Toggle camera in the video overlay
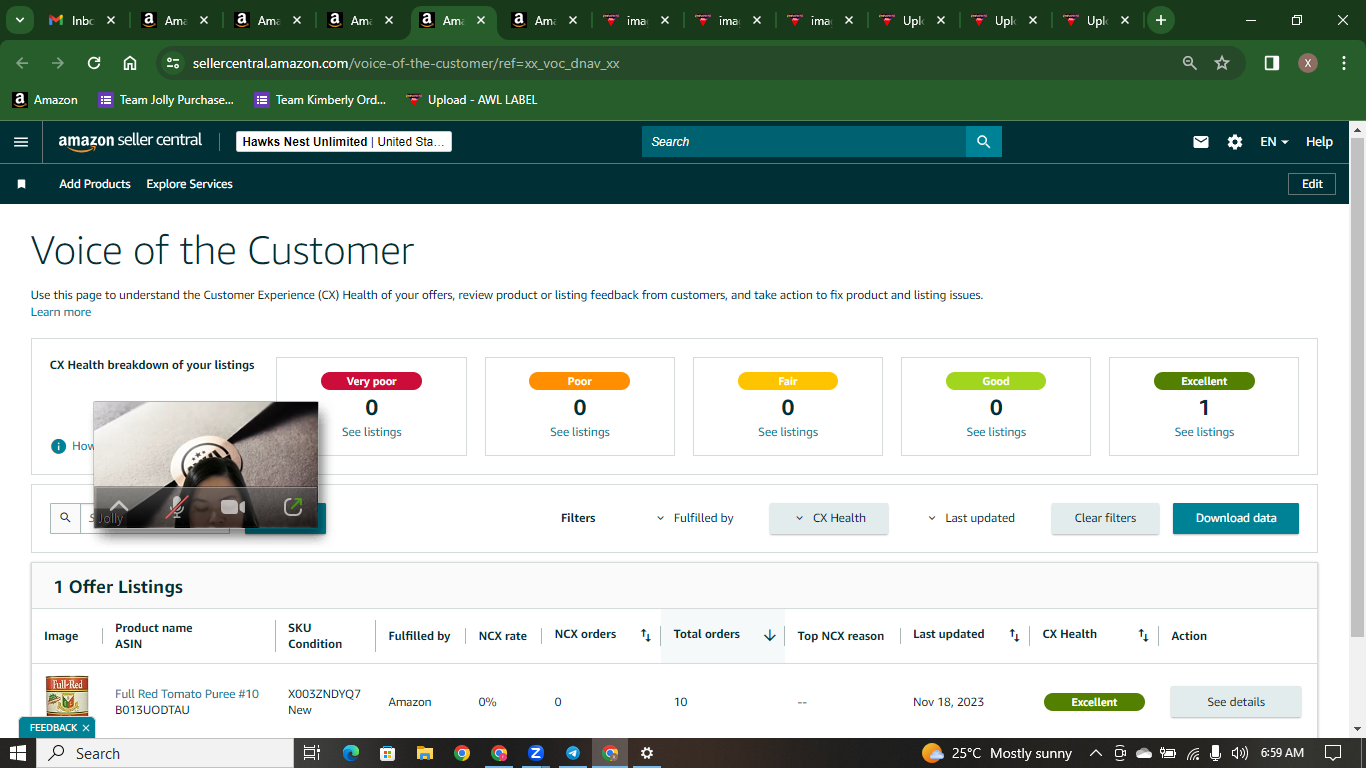Image resolution: width=1366 pixels, height=768 pixels. click(x=233, y=508)
